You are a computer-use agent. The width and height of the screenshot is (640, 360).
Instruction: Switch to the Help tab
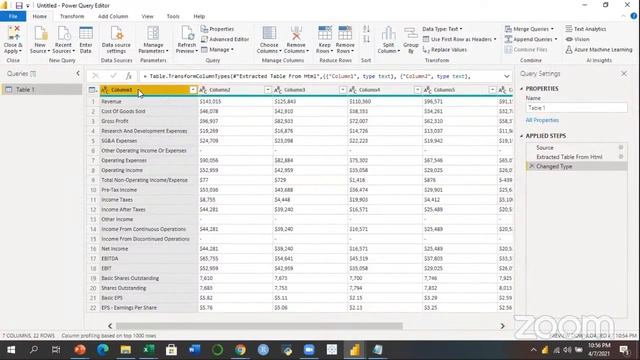click(x=199, y=16)
